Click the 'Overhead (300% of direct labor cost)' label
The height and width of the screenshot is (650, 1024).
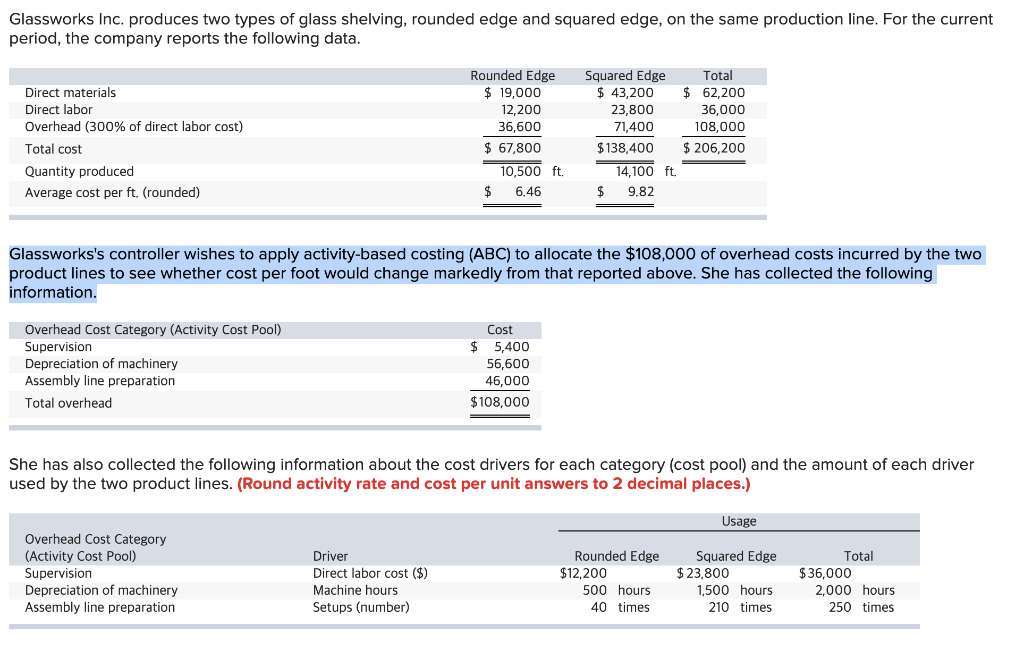pos(134,127)
